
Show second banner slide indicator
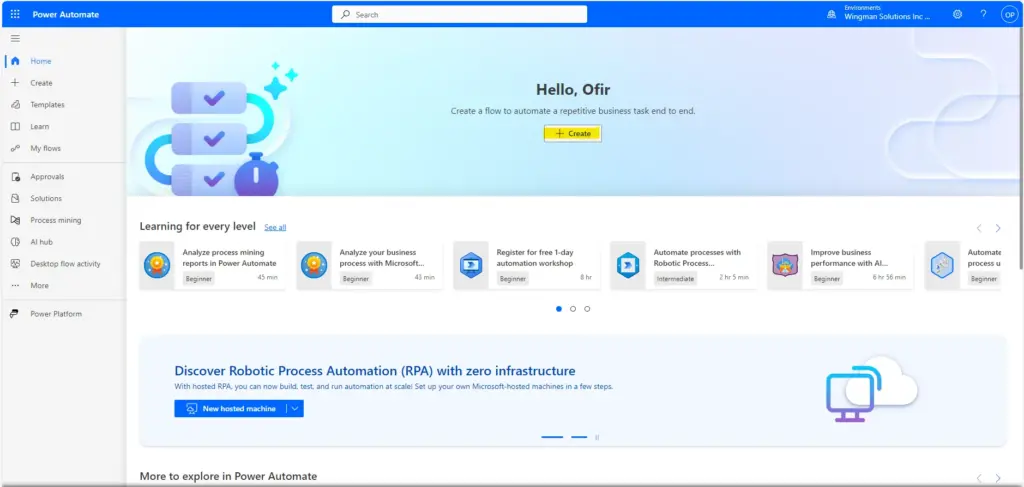click(579, 437)
